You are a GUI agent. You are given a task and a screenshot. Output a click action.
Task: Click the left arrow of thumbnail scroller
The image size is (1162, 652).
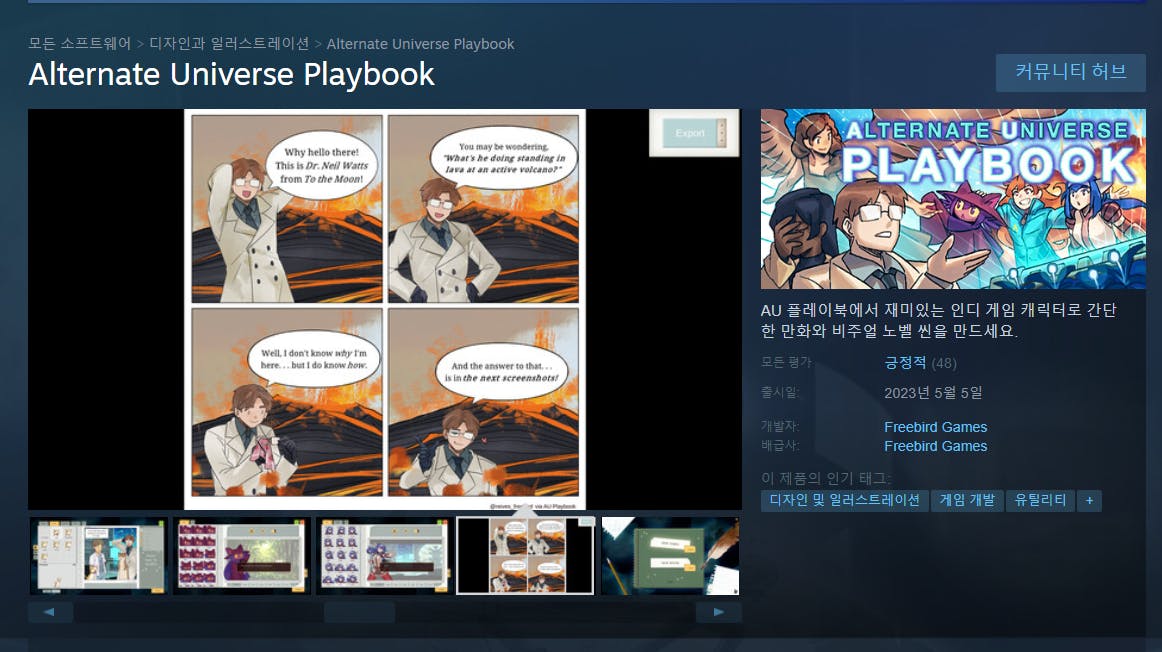pyautogui.click(x=50, y=612)
